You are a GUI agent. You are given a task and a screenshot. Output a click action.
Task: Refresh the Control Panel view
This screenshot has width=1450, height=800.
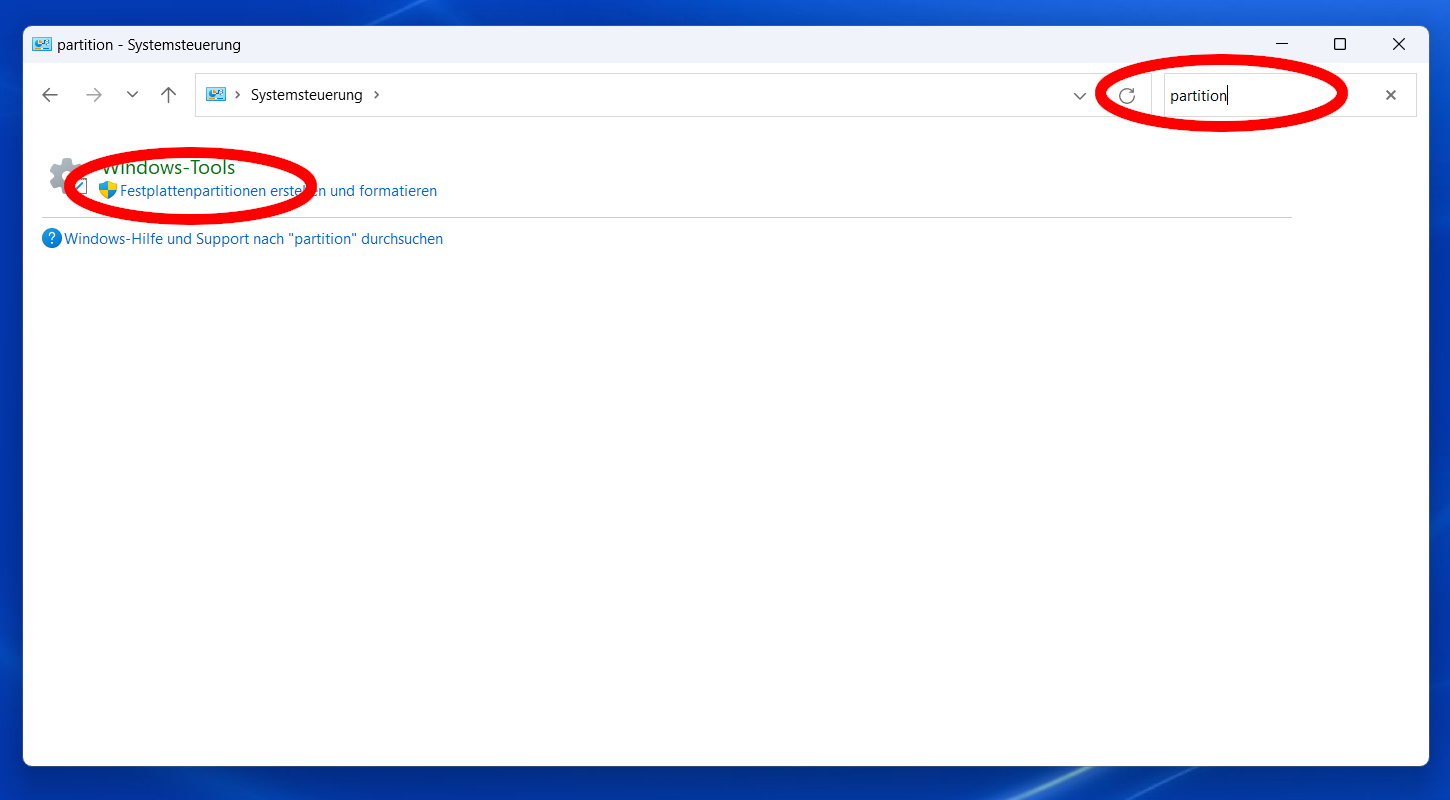(x=1127, y=95)
